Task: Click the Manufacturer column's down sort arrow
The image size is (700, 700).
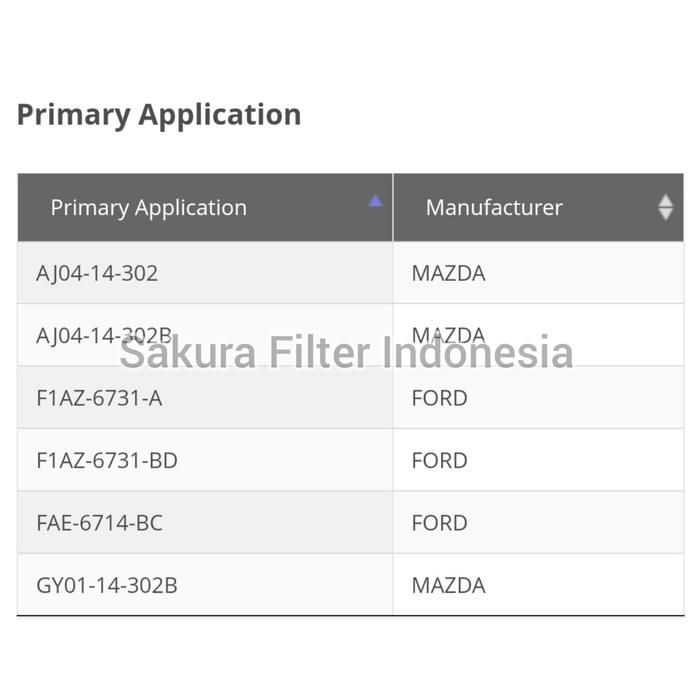Action: pos(666,214)
